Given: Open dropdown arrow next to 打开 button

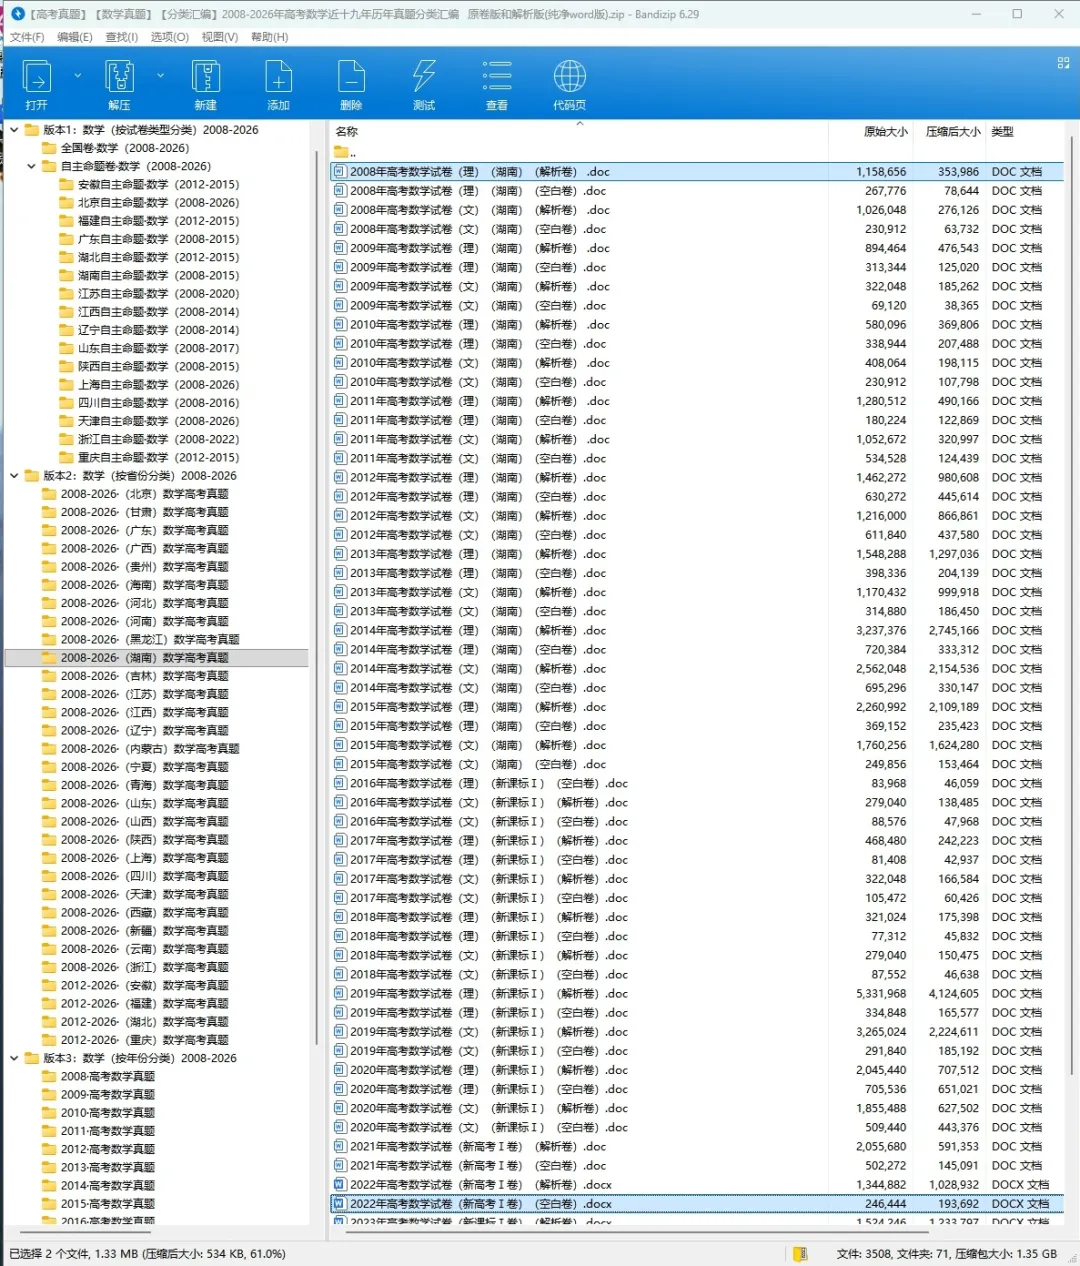Looking at the screenshot, I should [x=77, y=75].
